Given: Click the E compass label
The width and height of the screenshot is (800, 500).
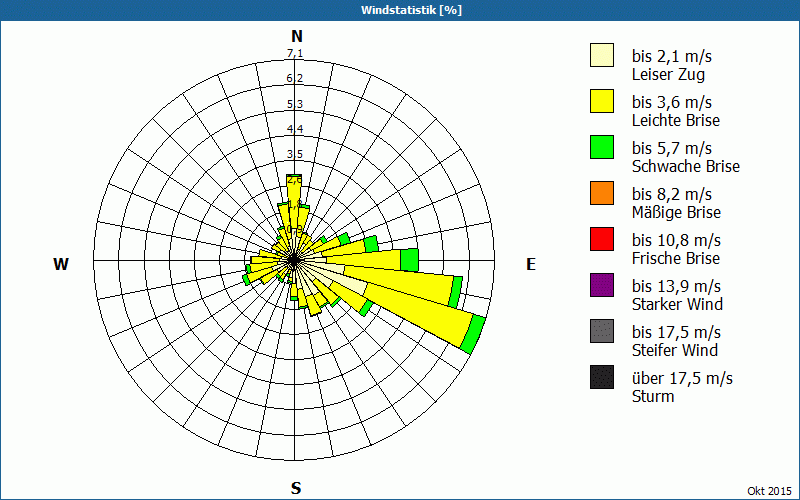Looking at the screenshot, I should click(x=531, y=264).
